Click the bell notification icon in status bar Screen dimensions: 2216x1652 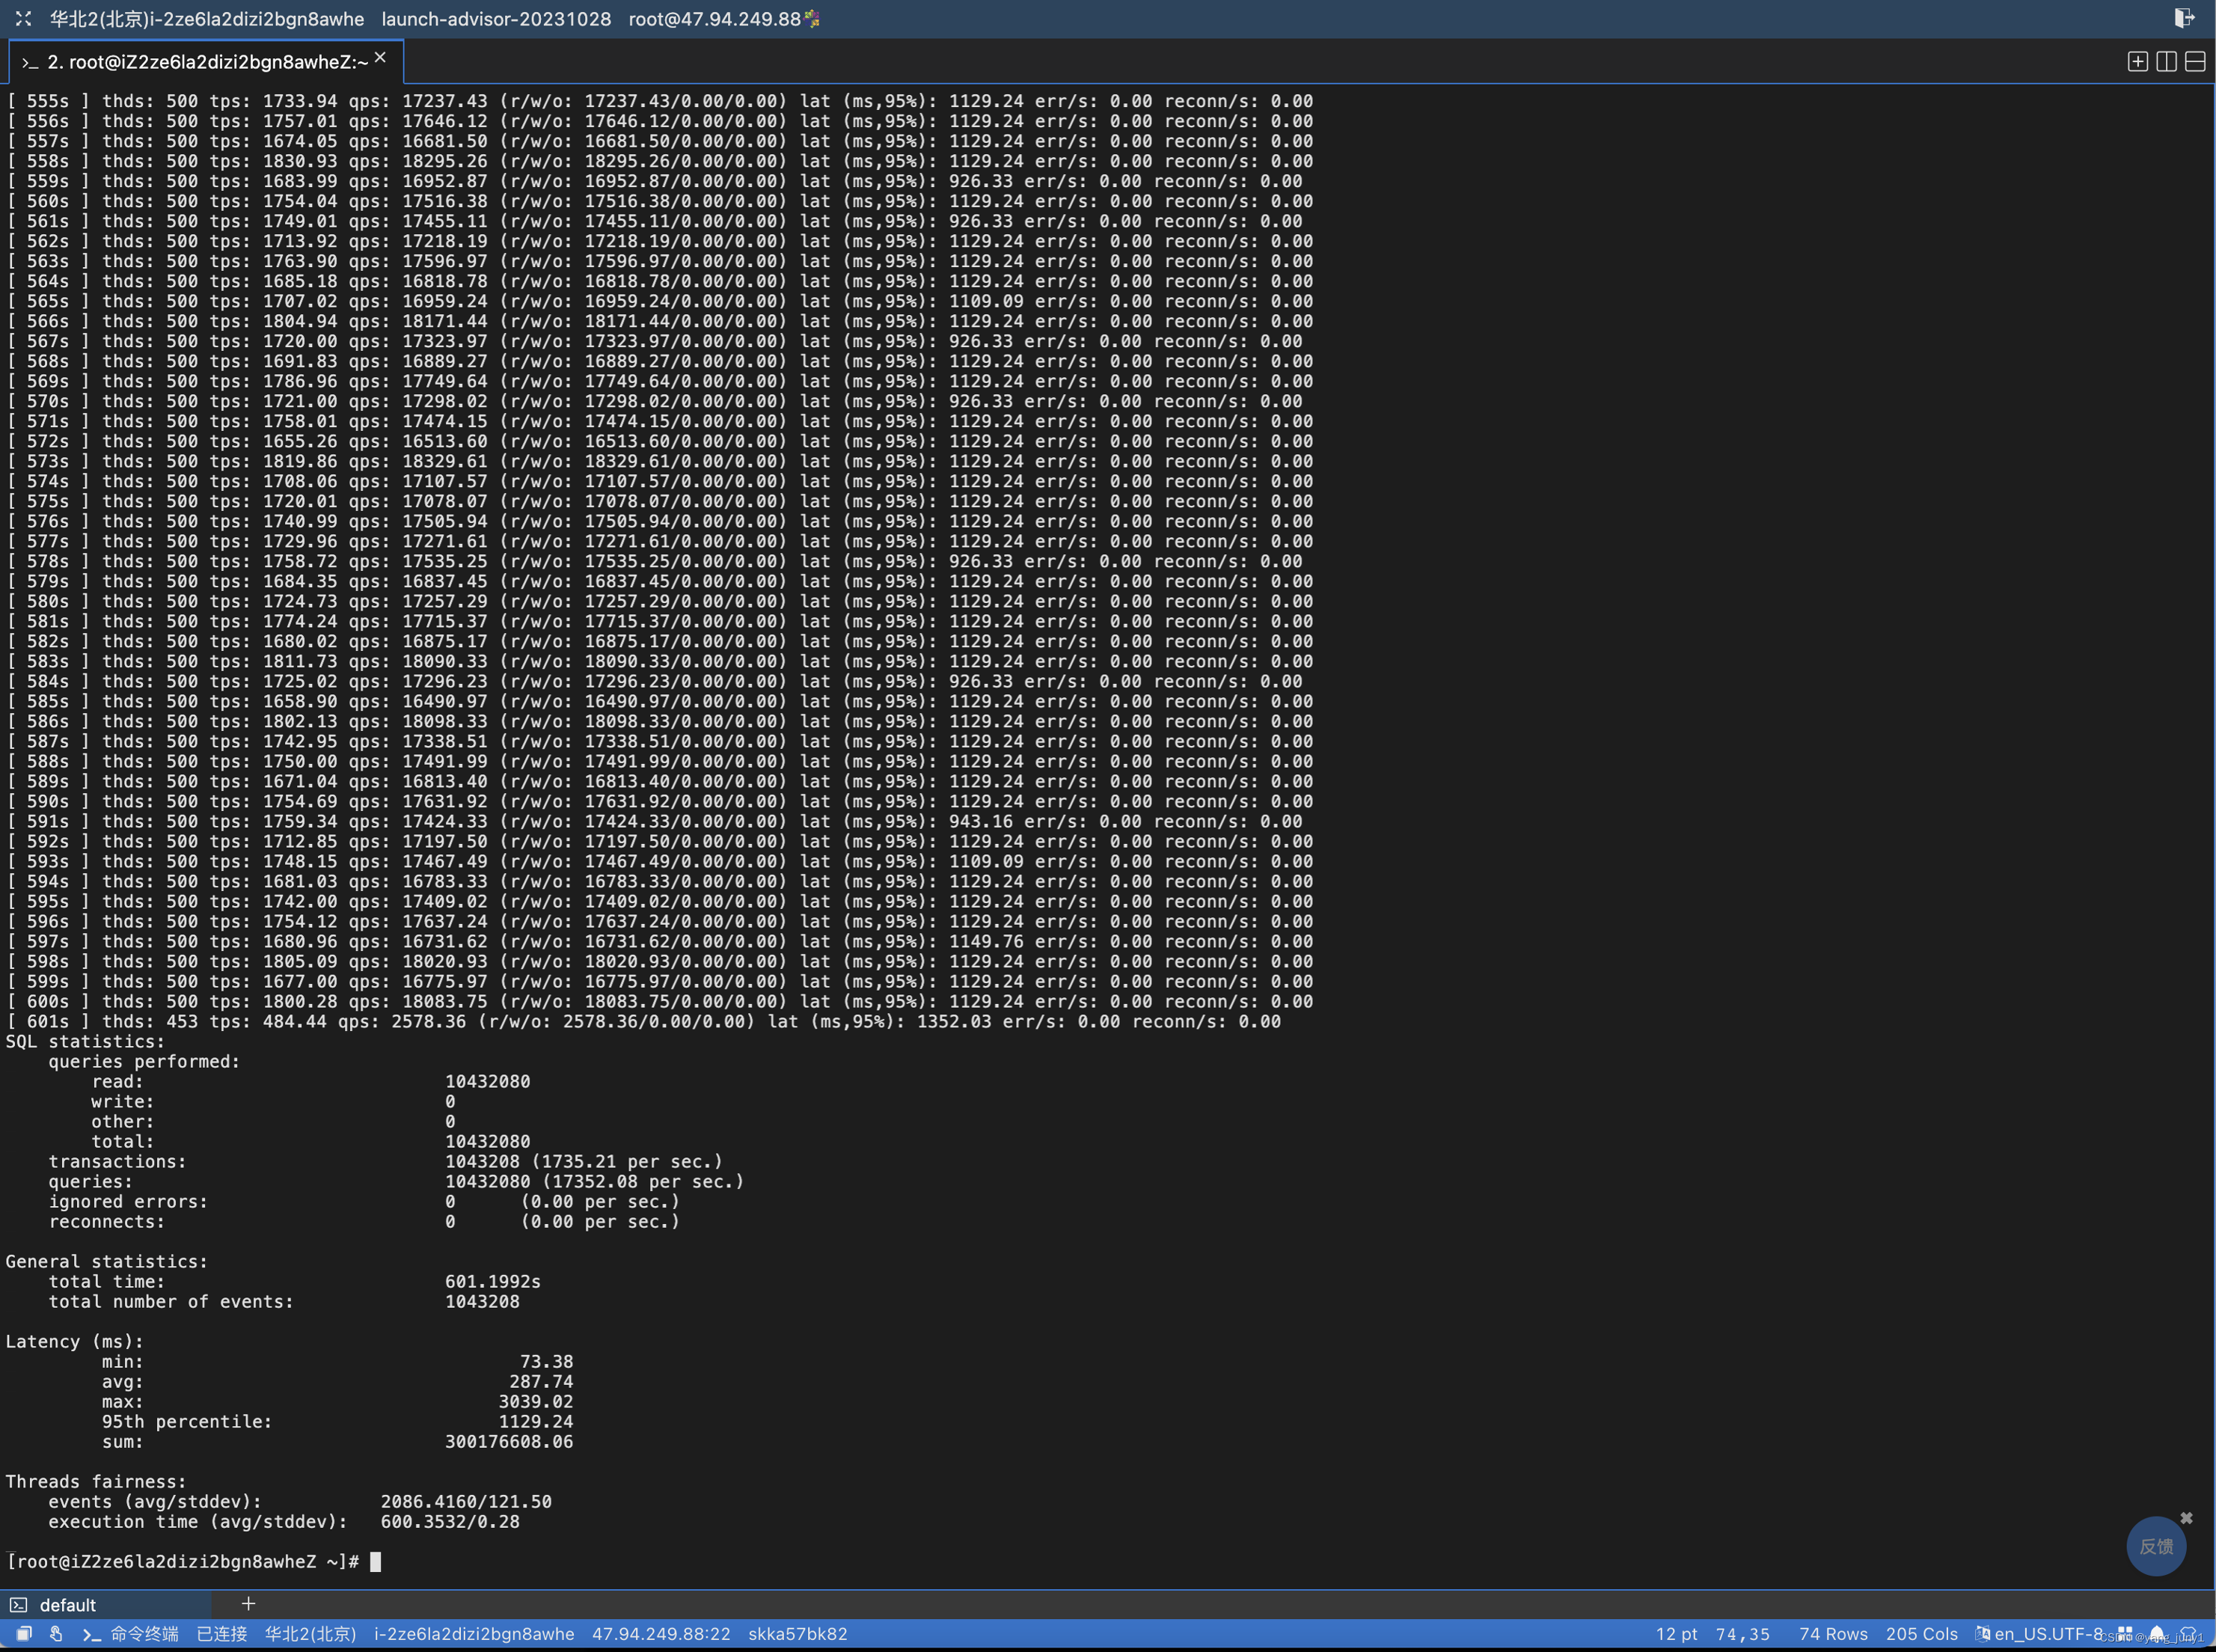[2157, 1633]
